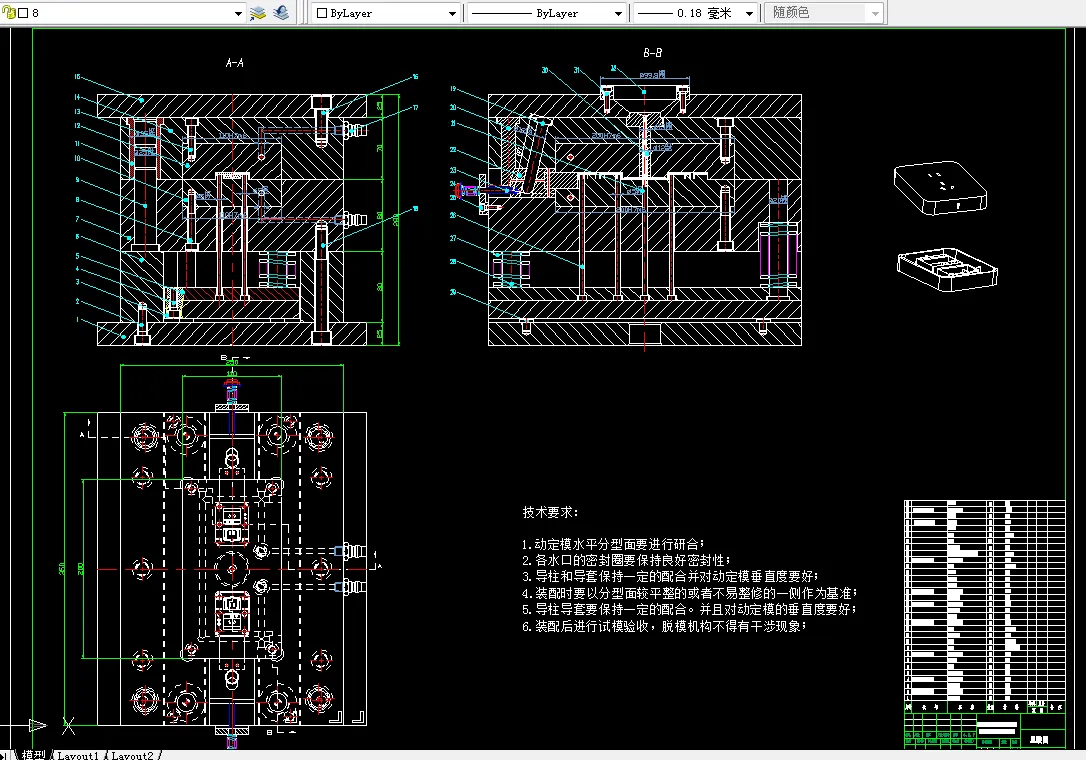Open the color control ByLayer dropdown

(x=452, y=13)
